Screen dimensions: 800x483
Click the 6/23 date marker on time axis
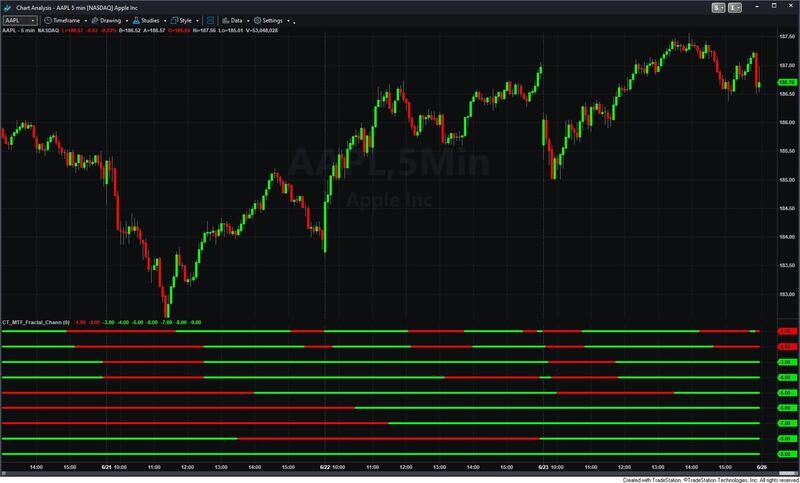coord(543,467)
